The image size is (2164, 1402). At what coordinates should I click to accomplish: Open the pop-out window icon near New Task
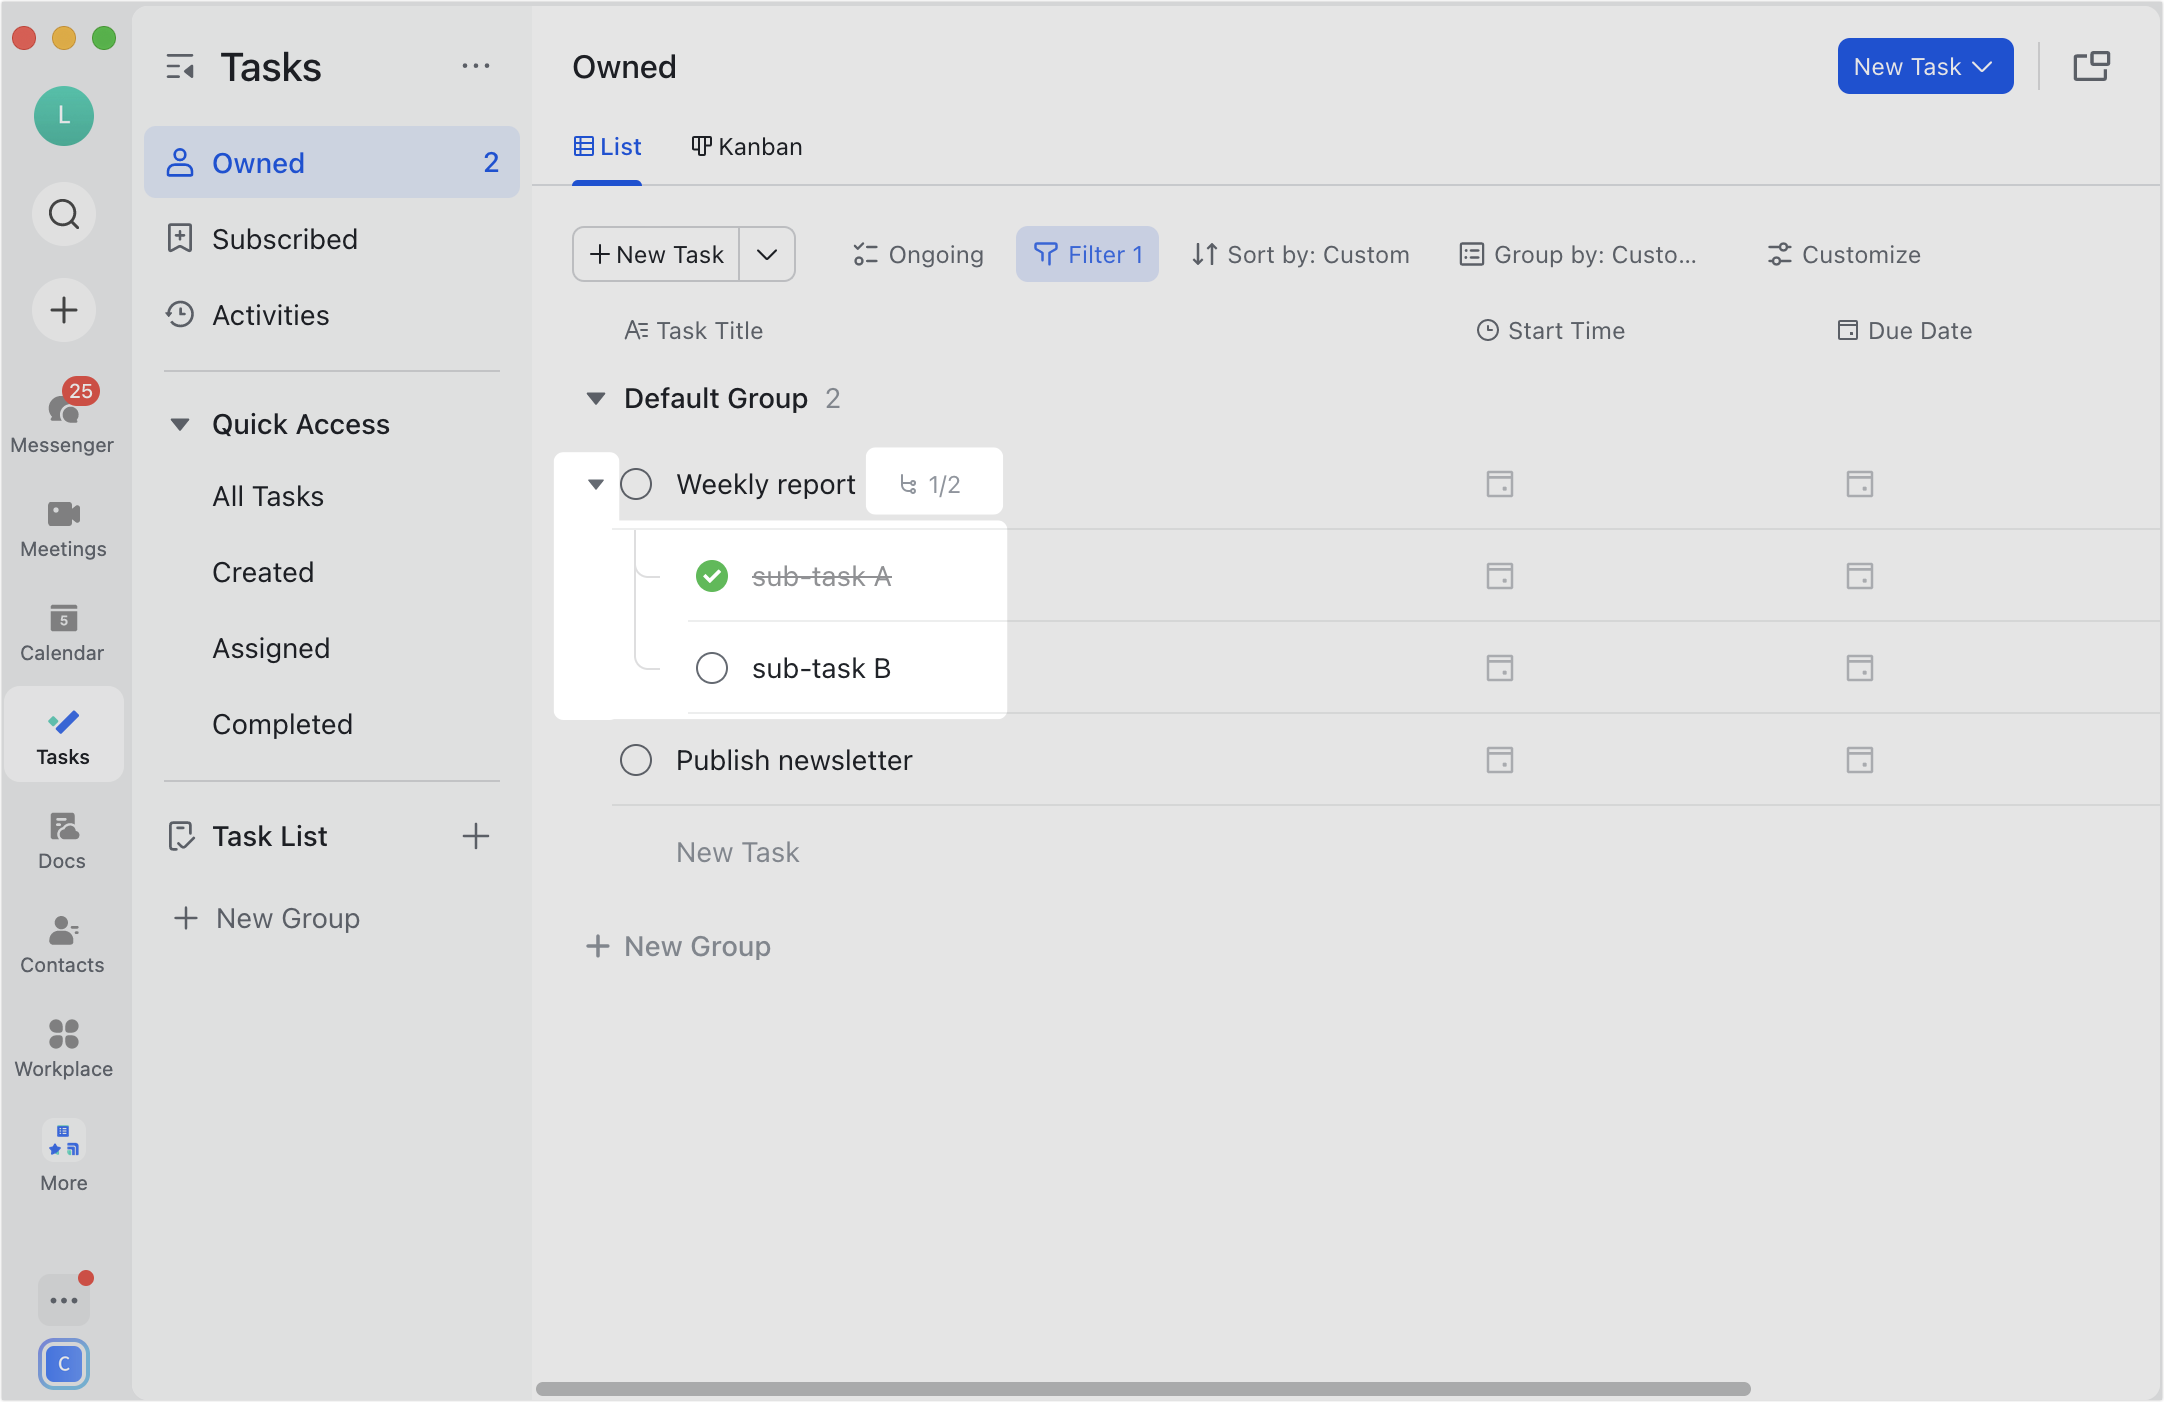[2092, 65]
